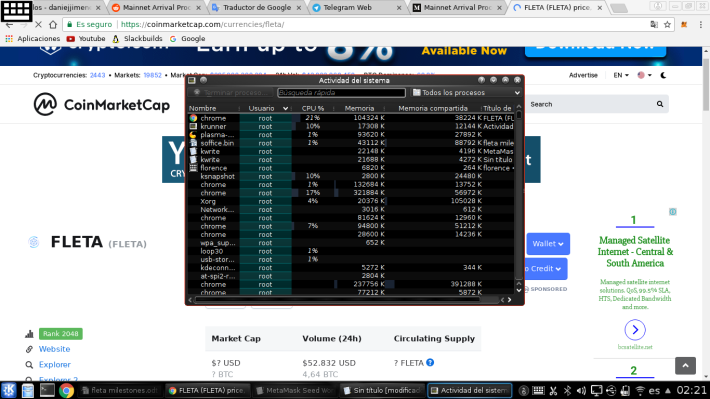Open the MetaMask fox extension

click(x=684, y=24)
